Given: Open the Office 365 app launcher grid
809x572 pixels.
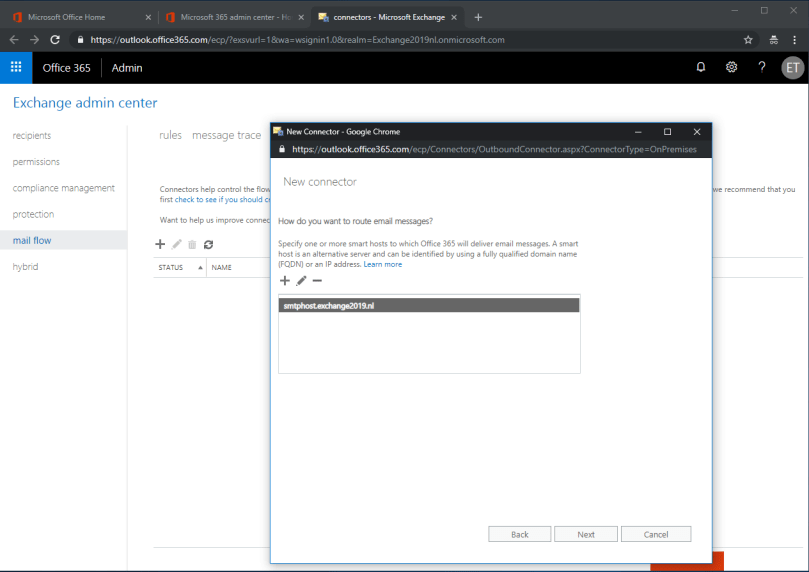Looking at the screenshot, I should 16,67.
